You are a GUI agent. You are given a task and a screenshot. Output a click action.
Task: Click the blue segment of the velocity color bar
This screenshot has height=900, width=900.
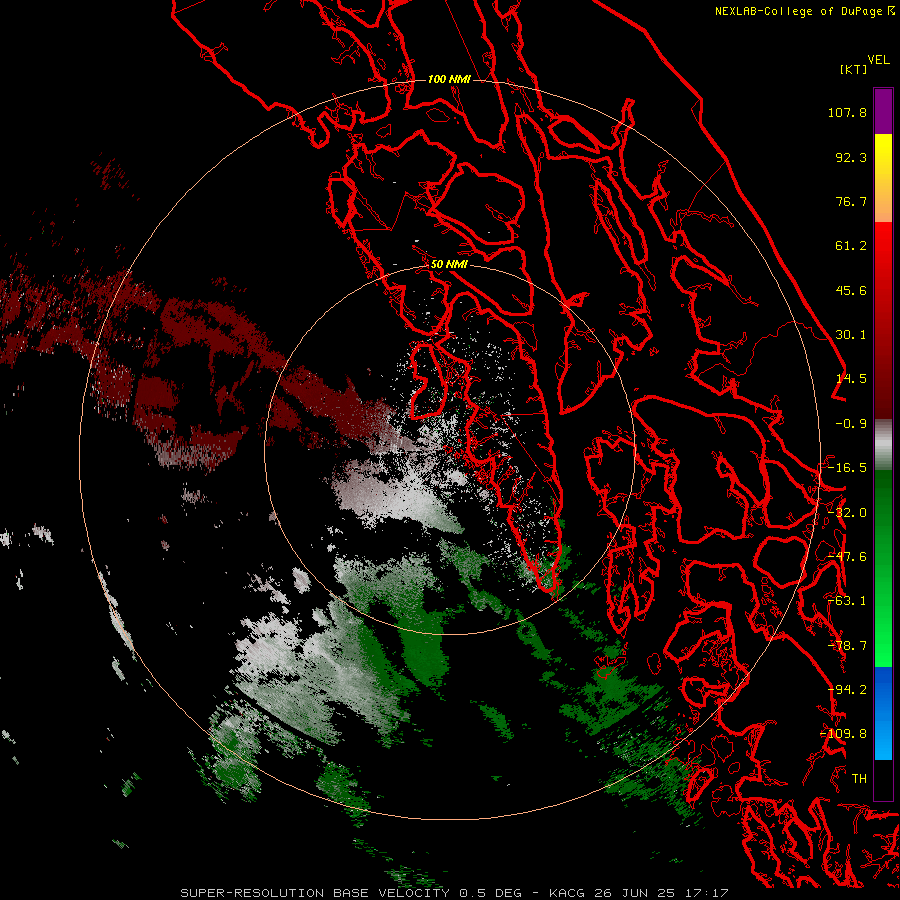pos(883,713)
